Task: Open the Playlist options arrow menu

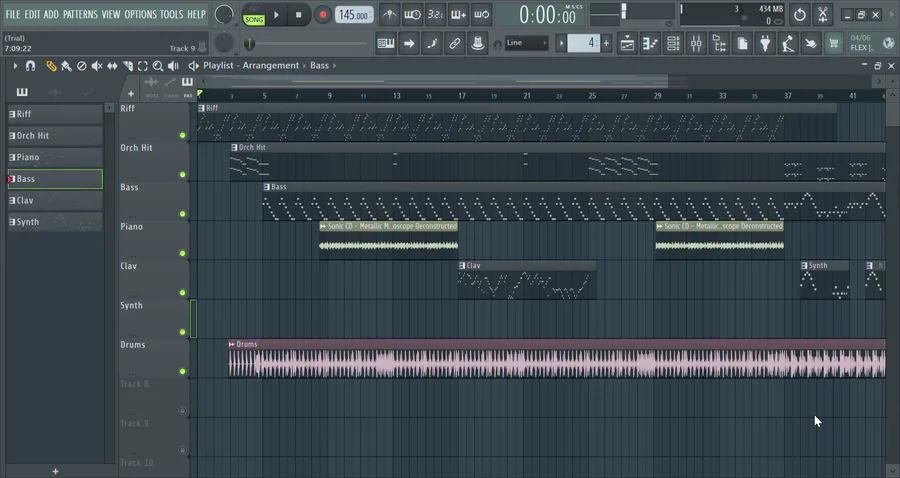Action: point(15,66)
